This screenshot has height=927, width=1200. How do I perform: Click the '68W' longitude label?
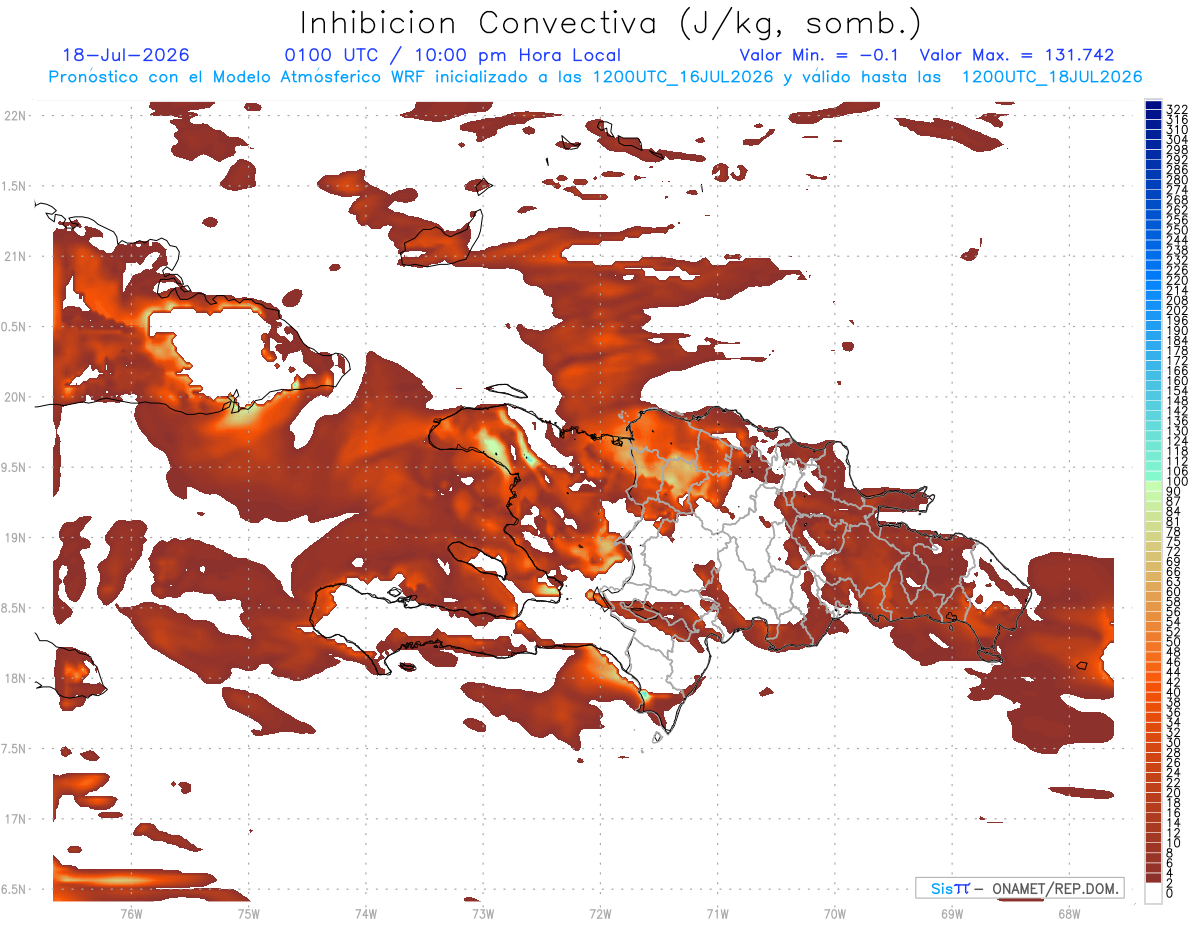pyautogui.click(x=1069, y=912)
